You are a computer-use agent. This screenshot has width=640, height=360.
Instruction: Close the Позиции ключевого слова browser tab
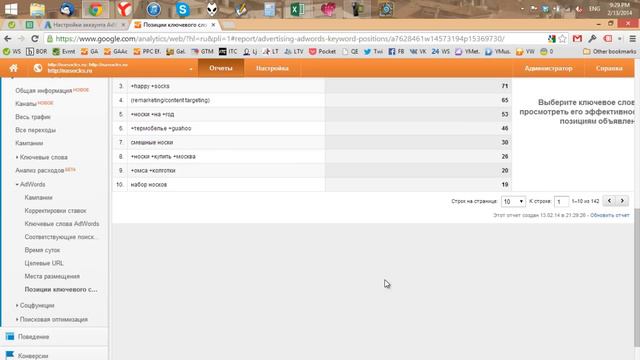click(x=213, y=25)
